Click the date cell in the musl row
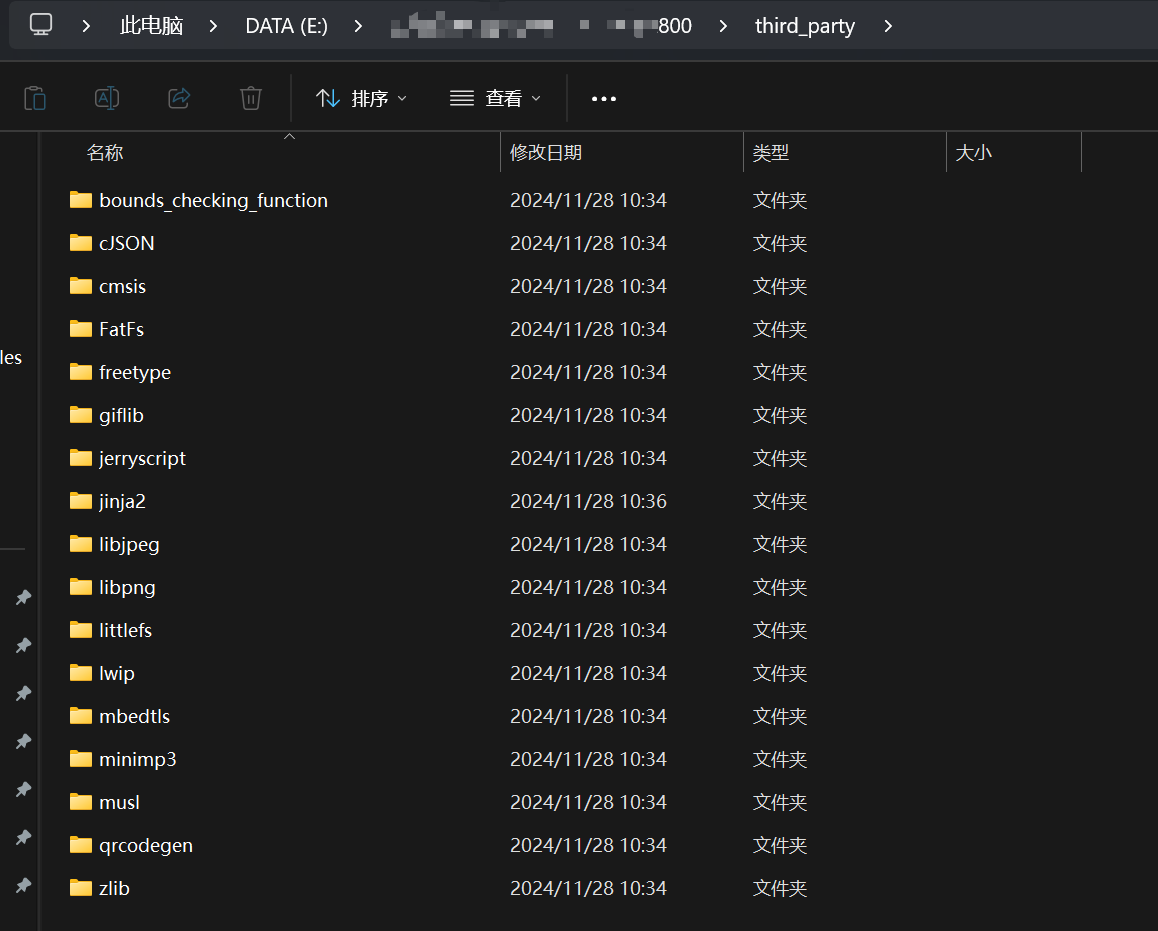This screenshot has height=931, width=1158. tap(589, 803)
